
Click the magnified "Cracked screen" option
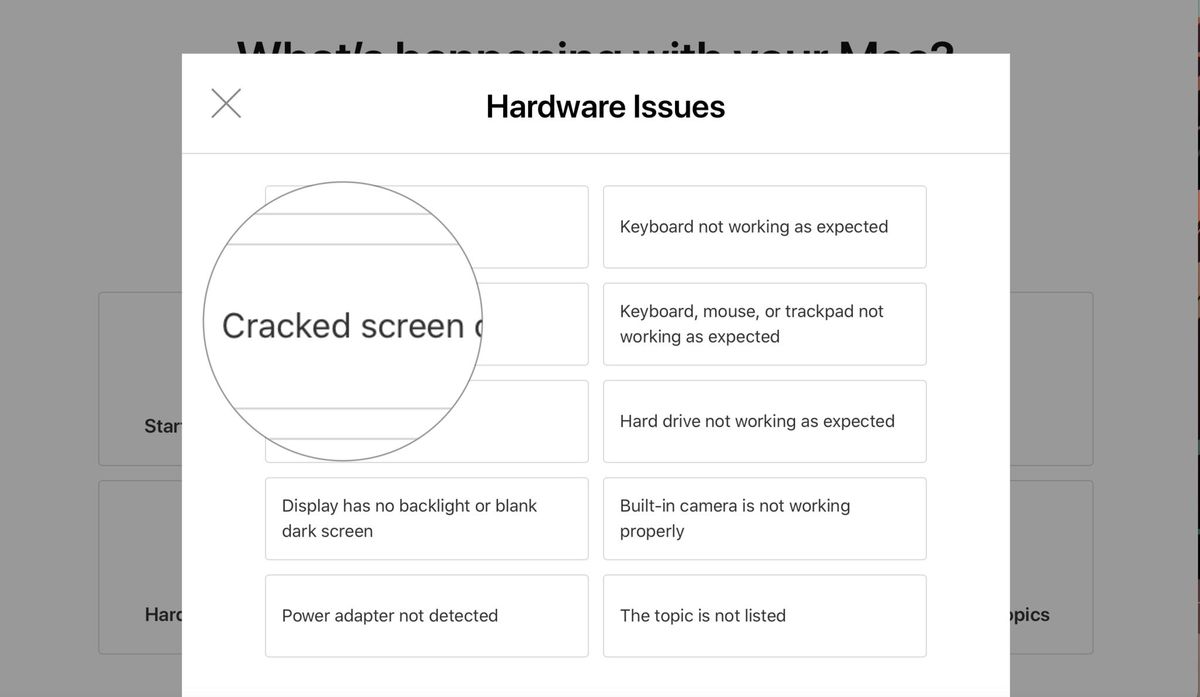[343, 324]
